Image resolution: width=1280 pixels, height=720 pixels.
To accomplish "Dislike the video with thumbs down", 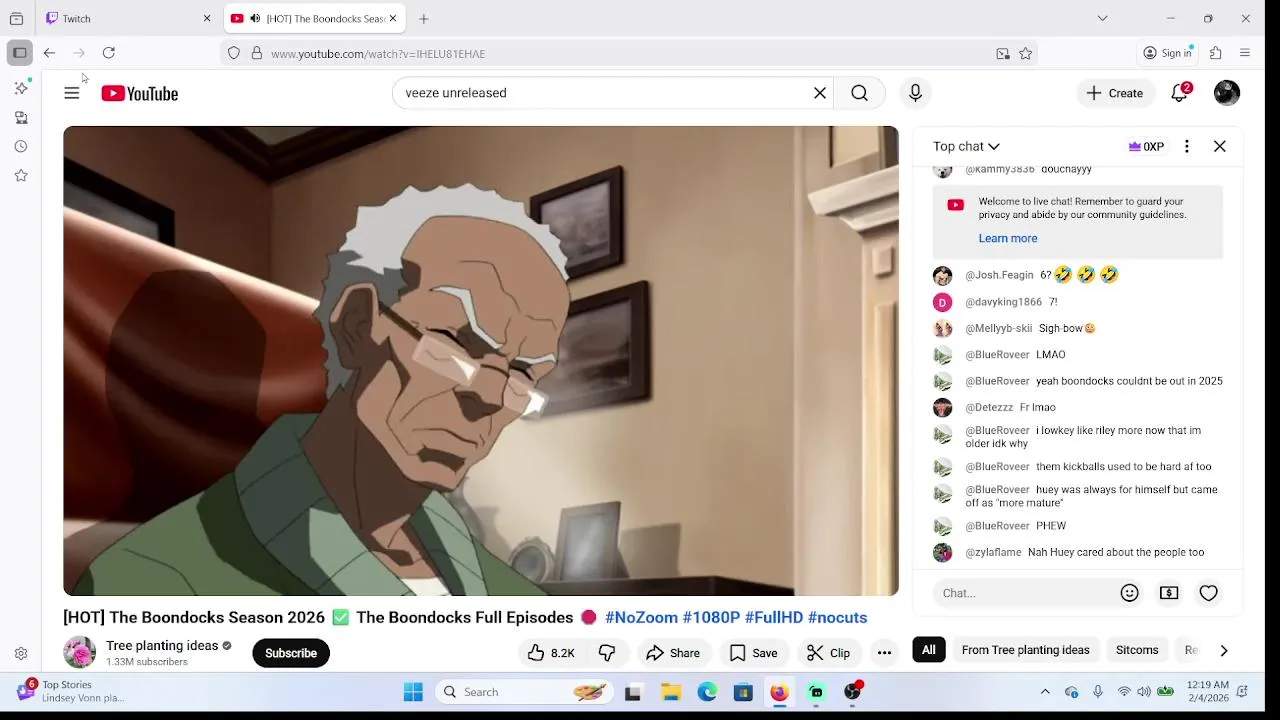I will 607,653.
